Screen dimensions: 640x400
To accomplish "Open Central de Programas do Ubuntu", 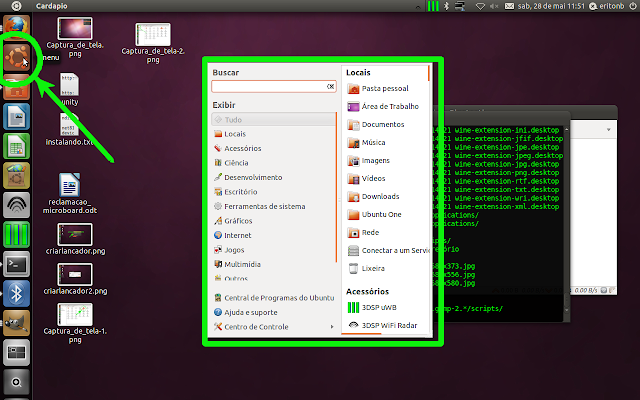I will click(274, 298).
